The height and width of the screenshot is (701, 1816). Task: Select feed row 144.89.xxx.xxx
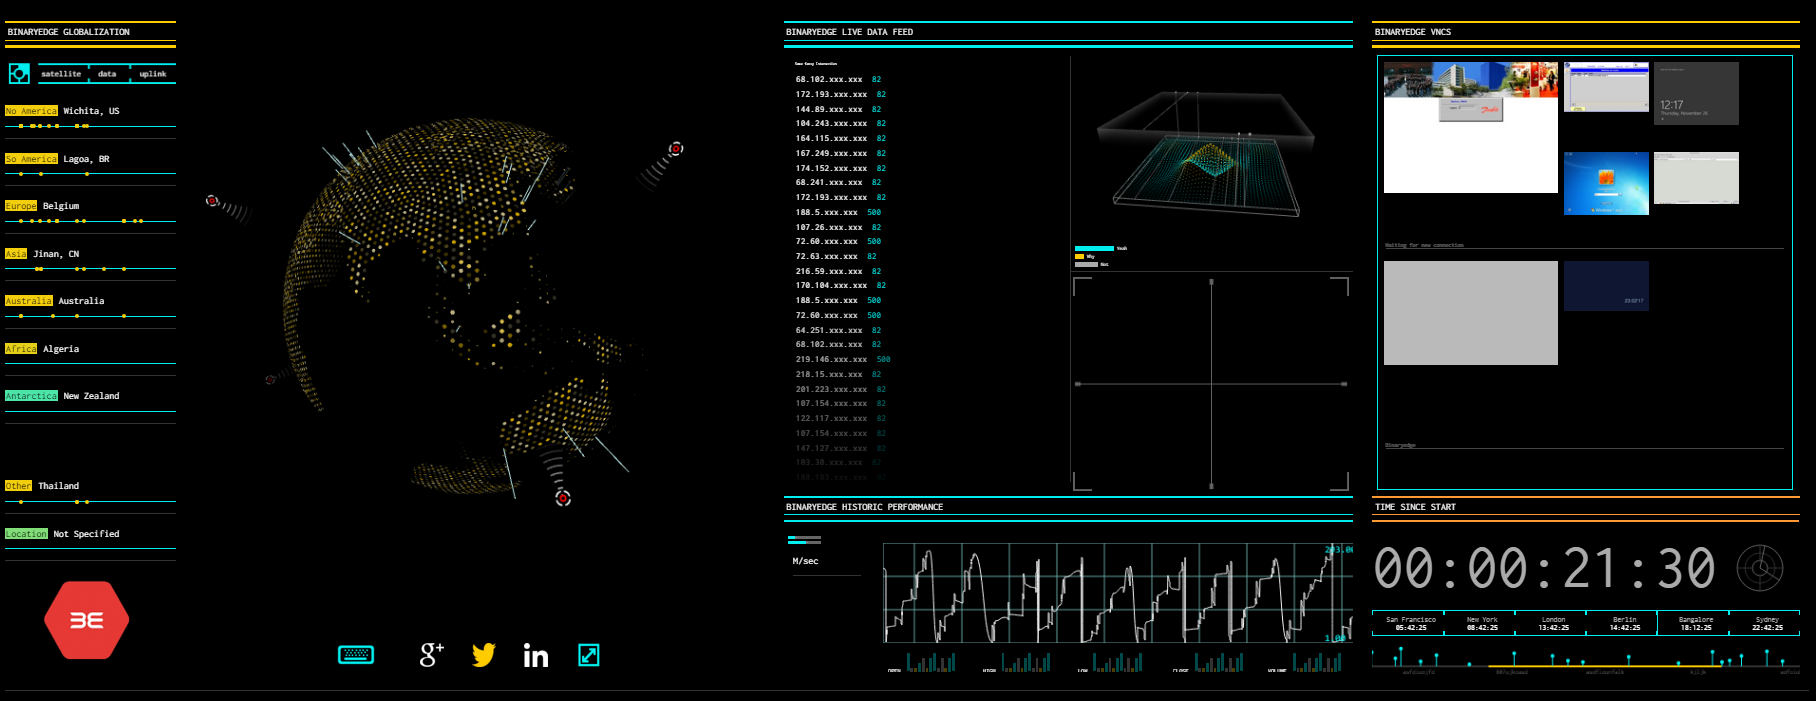(838, 109)
